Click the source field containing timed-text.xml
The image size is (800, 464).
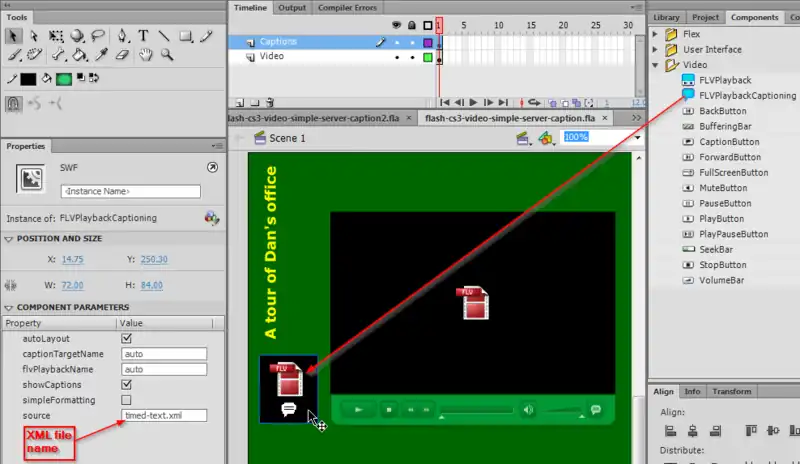coord(163,414)
